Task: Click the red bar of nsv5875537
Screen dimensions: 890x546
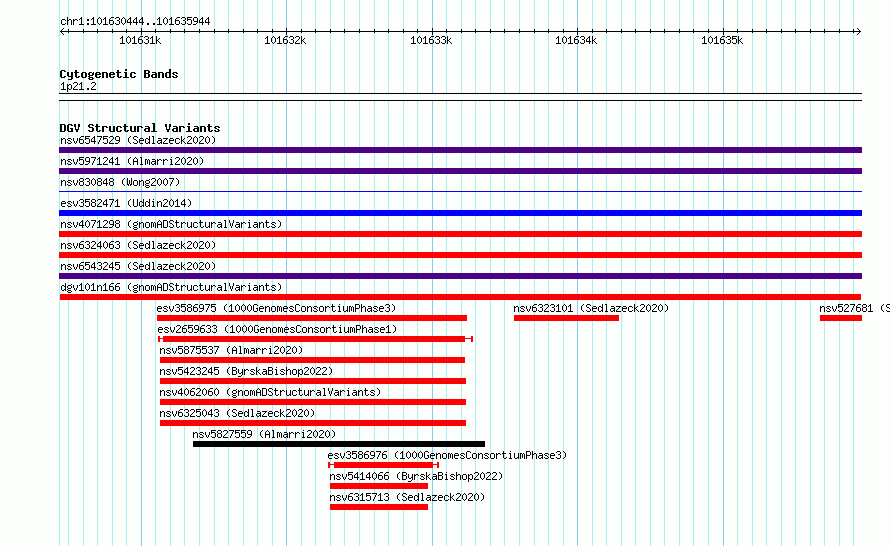Action: (x=312, y=360)
